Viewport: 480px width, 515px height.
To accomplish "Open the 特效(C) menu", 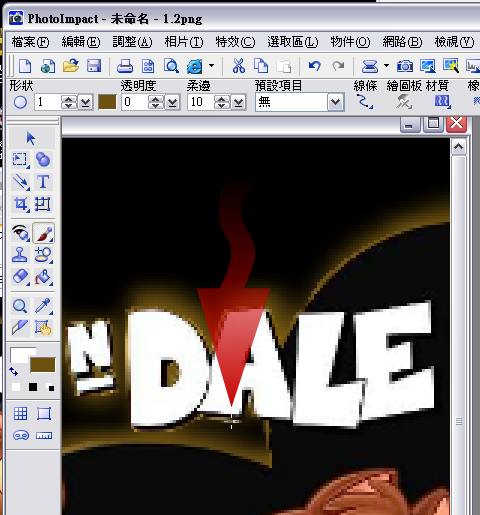I will click(x=235, y=42).
